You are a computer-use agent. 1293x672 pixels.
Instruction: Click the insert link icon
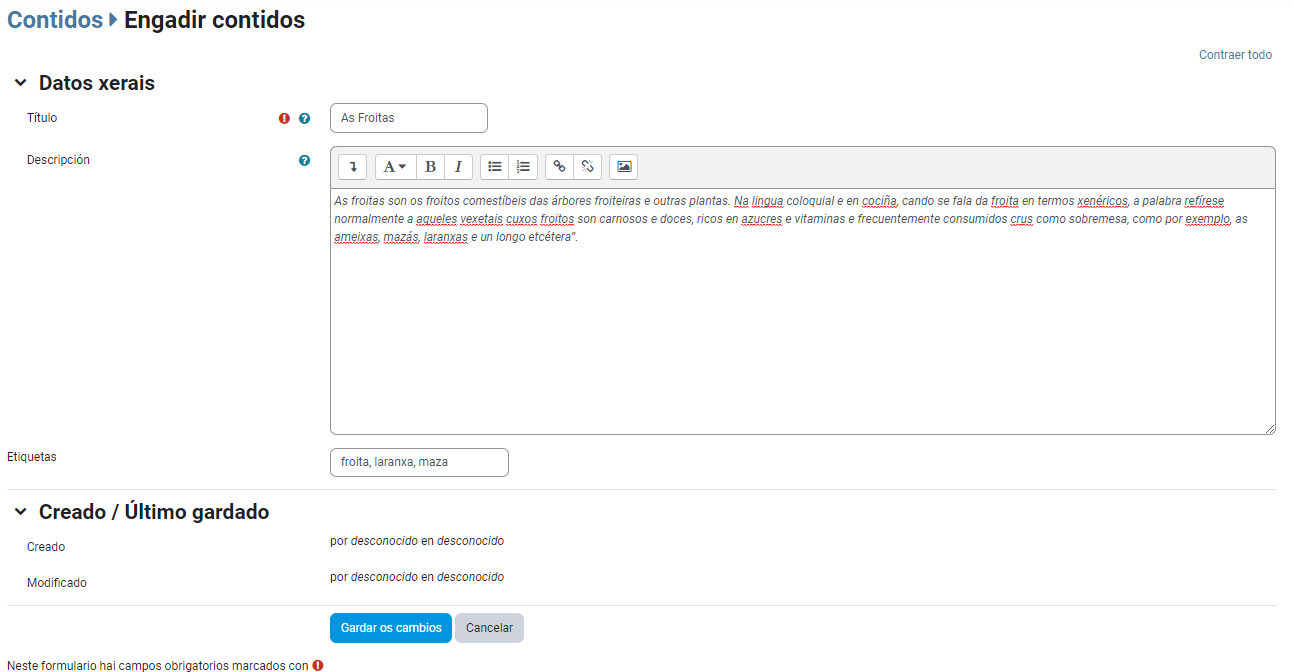click(x=560, y=167)
